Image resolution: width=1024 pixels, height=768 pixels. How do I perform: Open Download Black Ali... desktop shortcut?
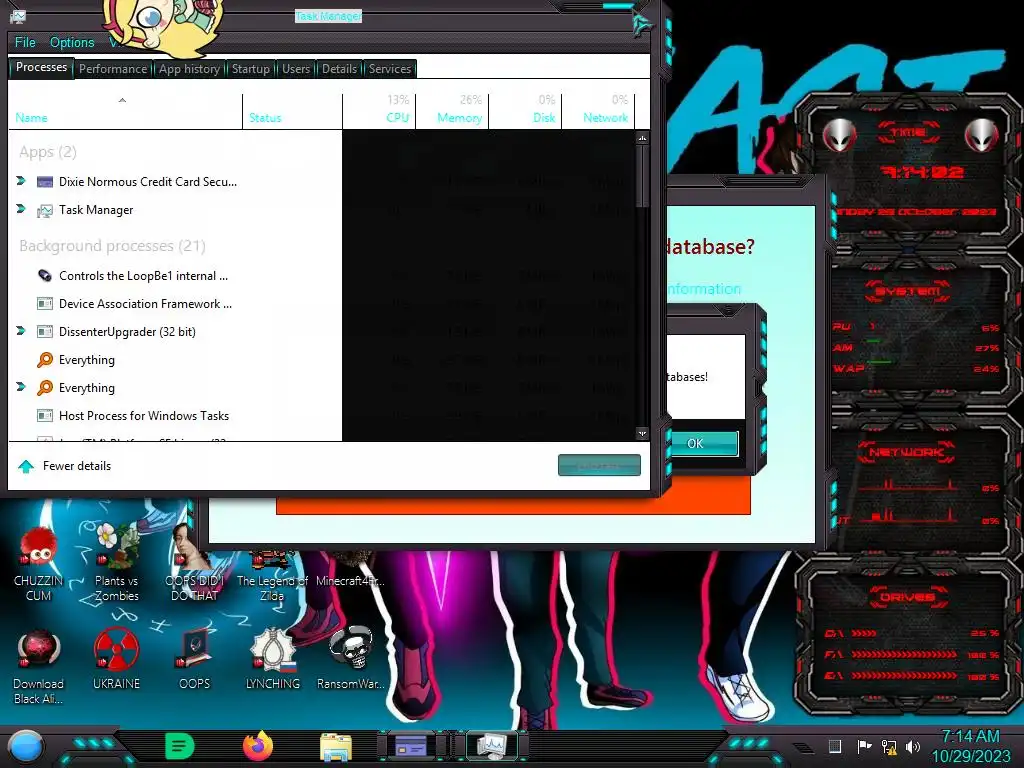pyautogui.click(x=39, y=667)
